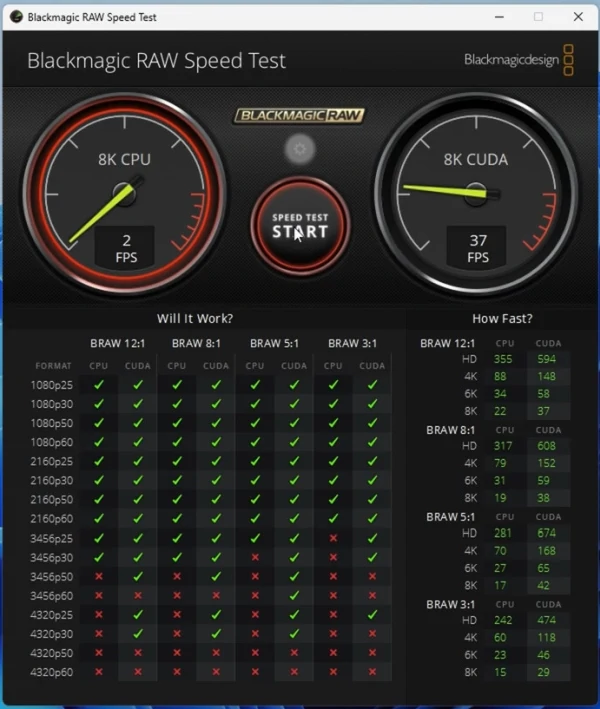Click the 8K CPU gauge dial
The width and height of the screenshot is (600, 709).
pyautogui.click(x=124, y=194)
